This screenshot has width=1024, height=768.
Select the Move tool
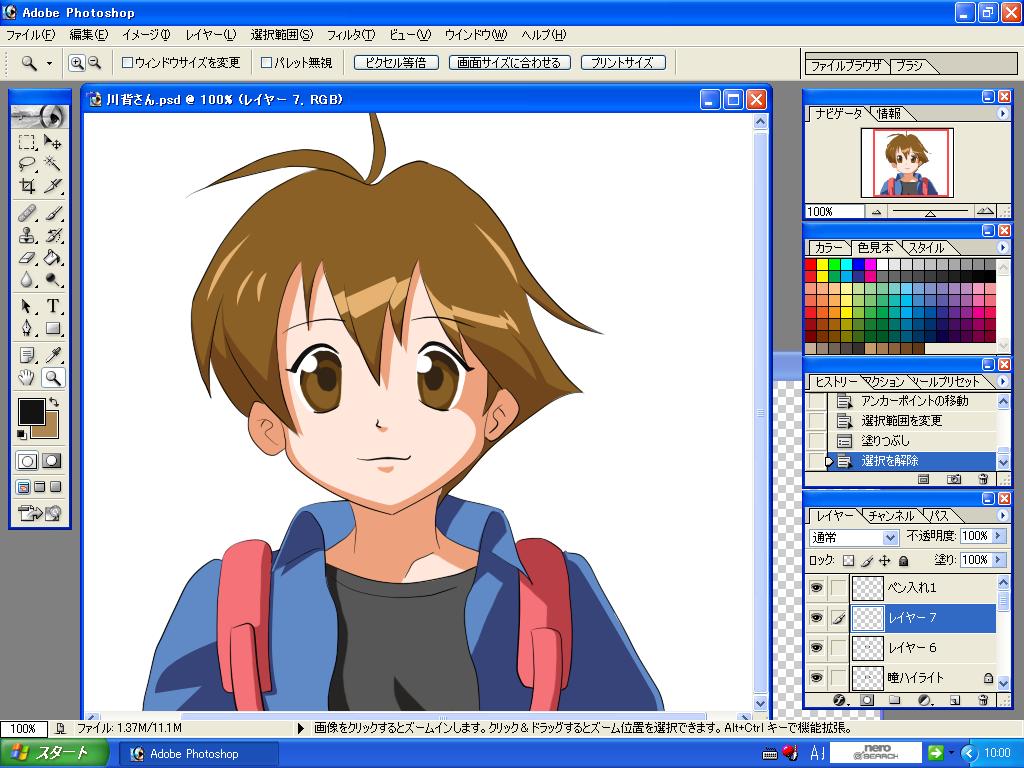52,142
